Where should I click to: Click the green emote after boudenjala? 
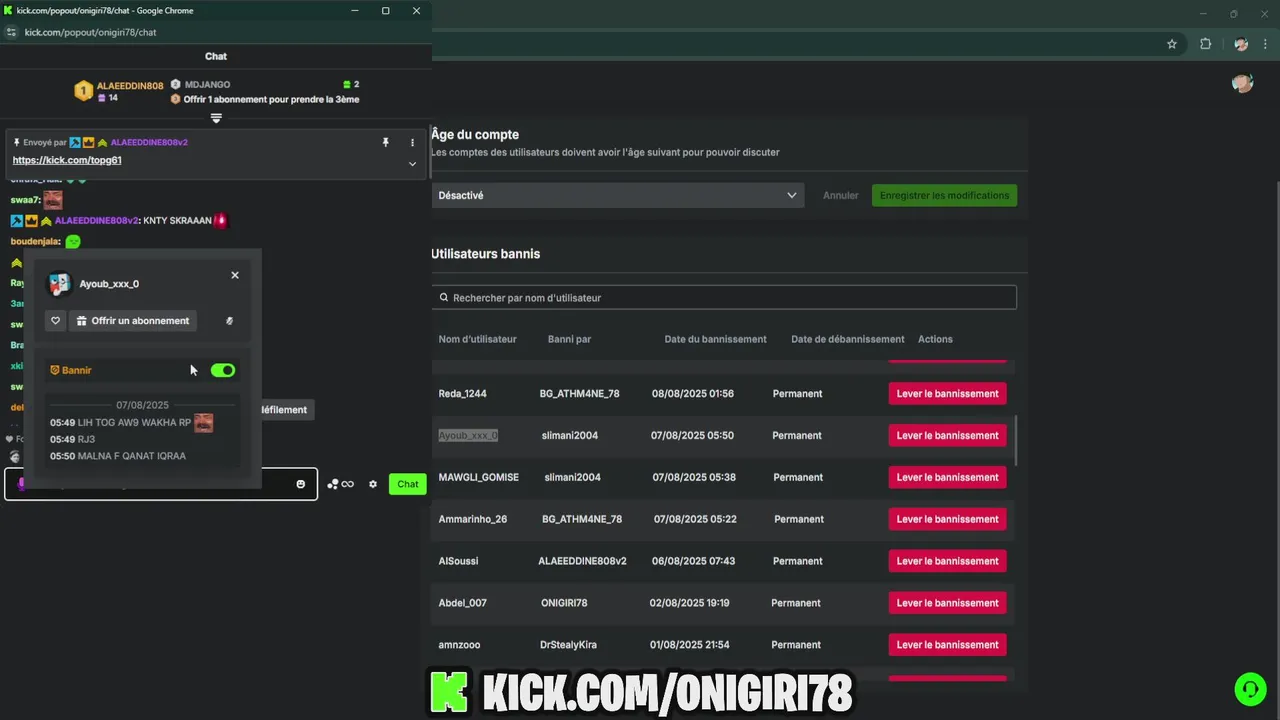tap(73, 241)
